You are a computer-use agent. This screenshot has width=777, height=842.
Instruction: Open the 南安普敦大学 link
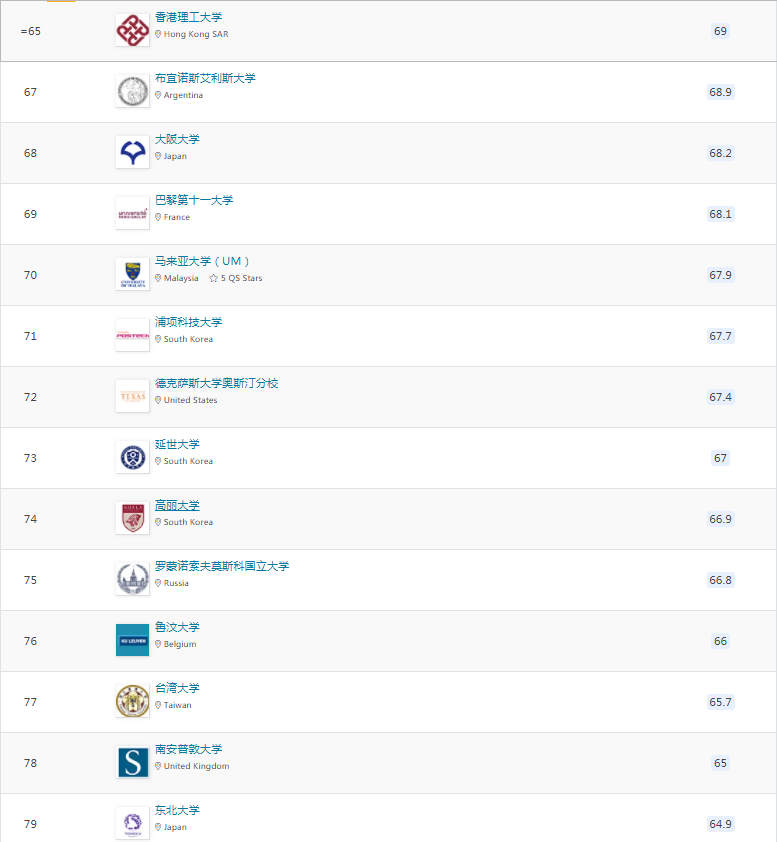tap(188, 749)
